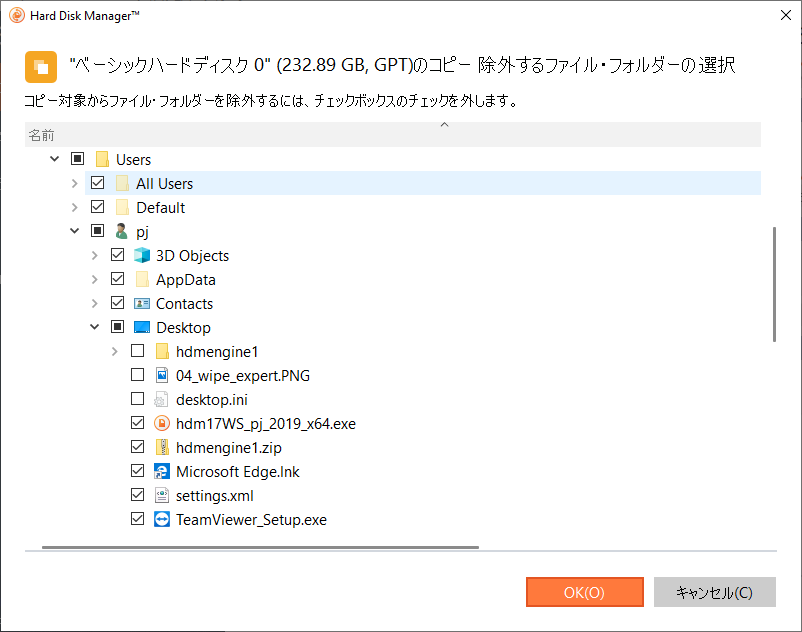Uncheck the settings.xml checkbox

[x=138, y=495]
